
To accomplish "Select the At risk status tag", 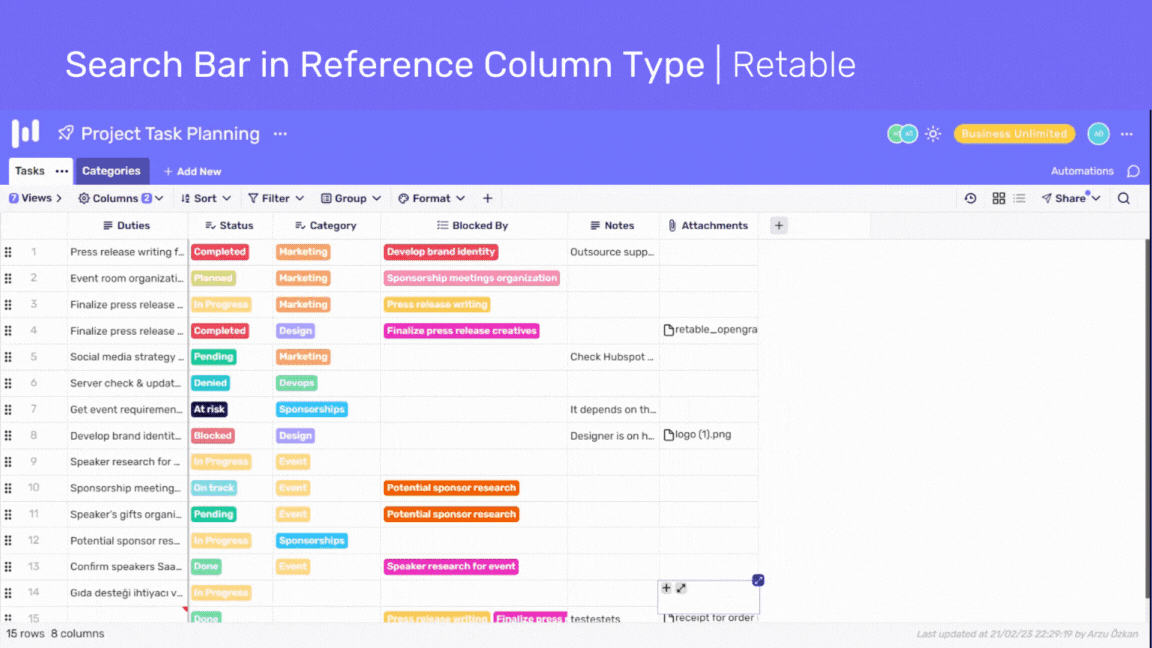I will 209,409.
